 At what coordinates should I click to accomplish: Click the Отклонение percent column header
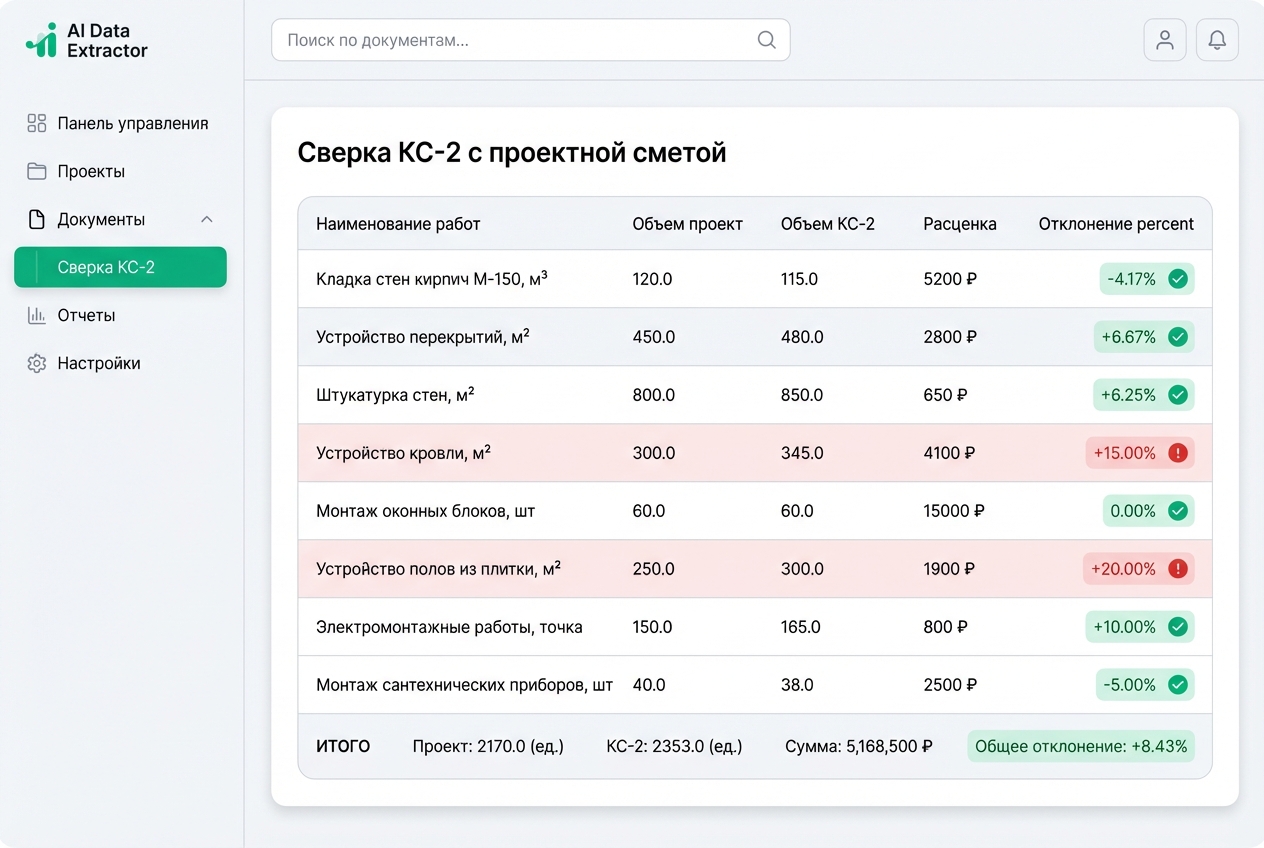coord(1115,224)
